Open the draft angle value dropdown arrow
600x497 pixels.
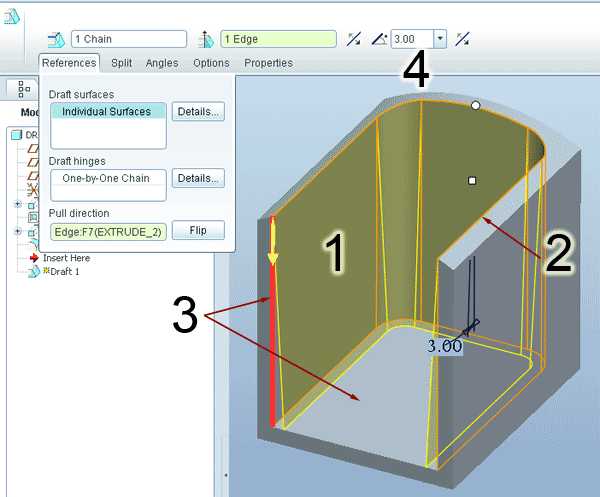(x=440, y=39)
